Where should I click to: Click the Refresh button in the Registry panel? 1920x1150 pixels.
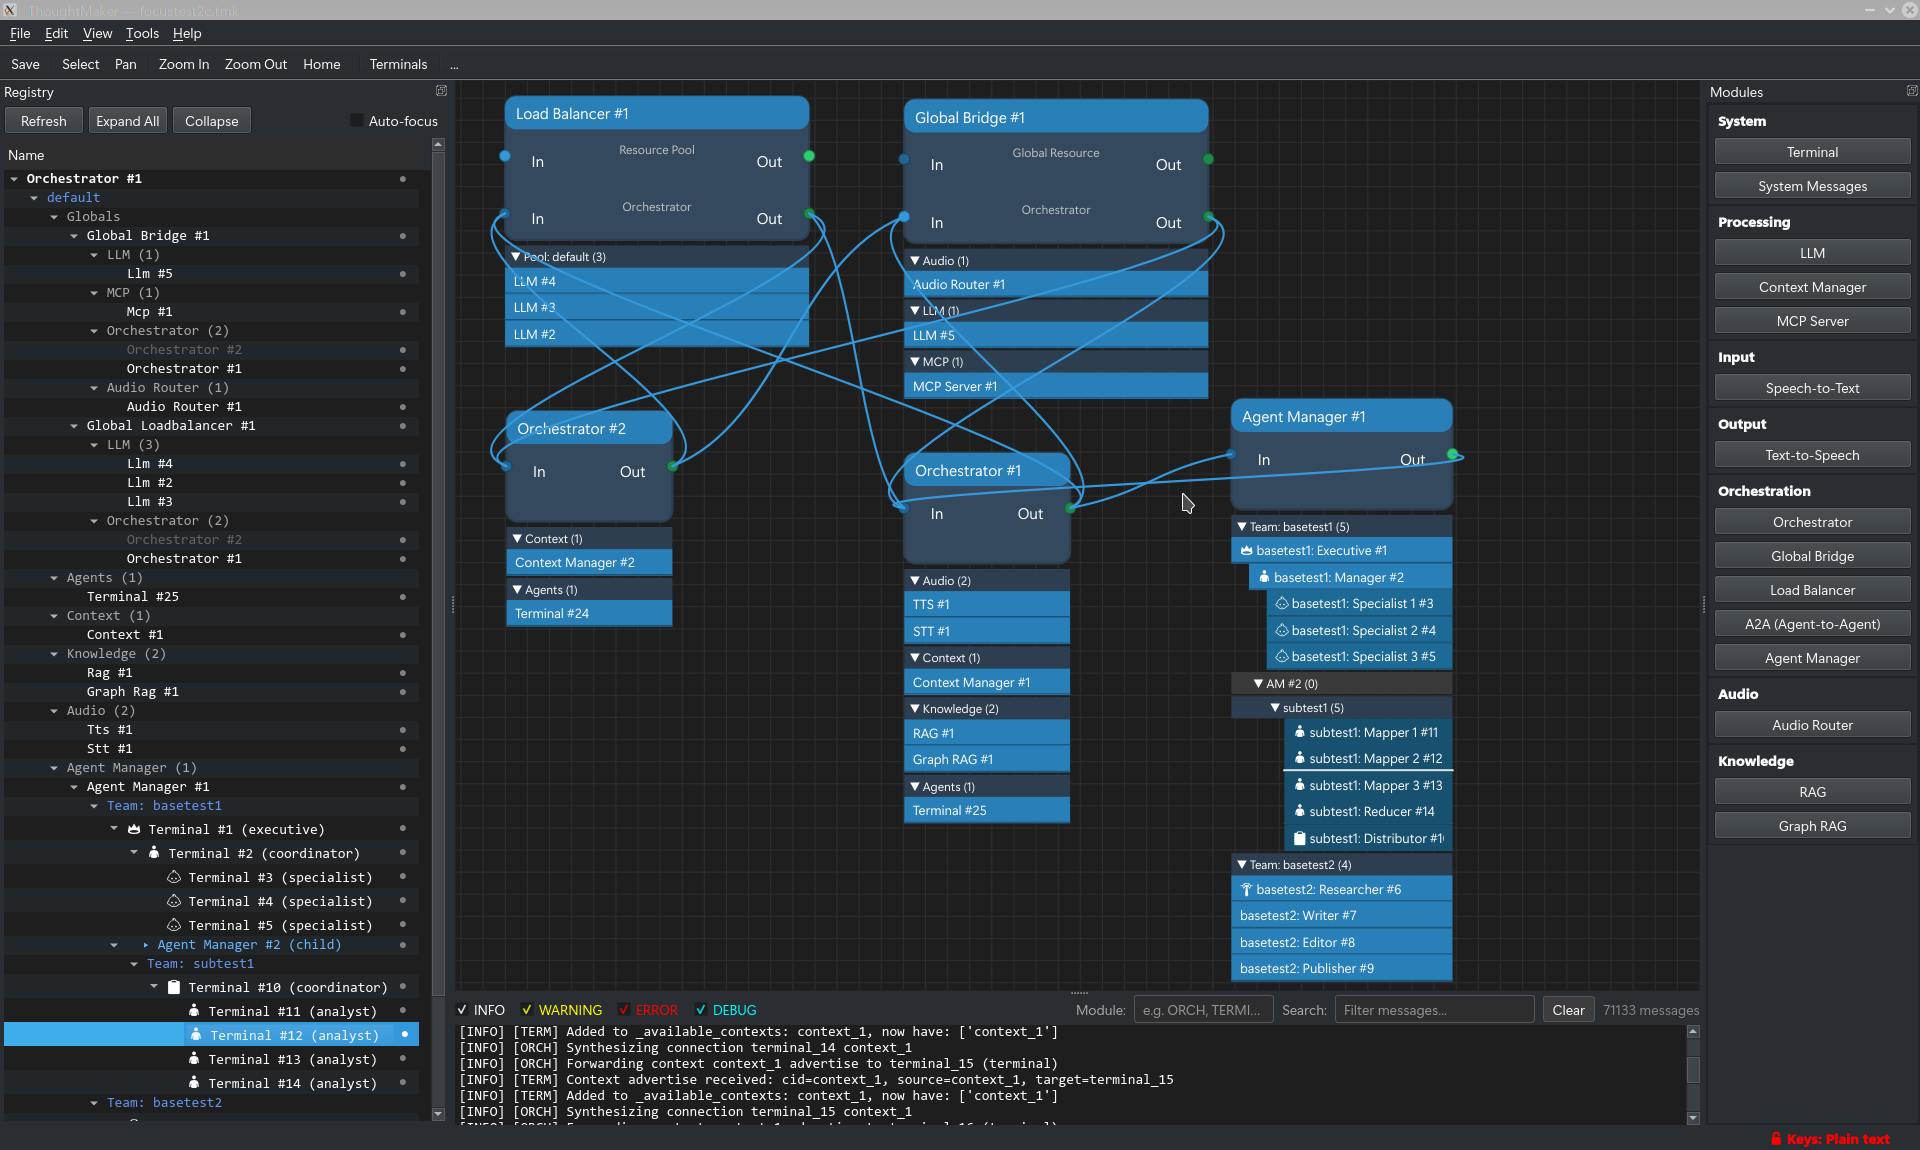tap(43, 120)
